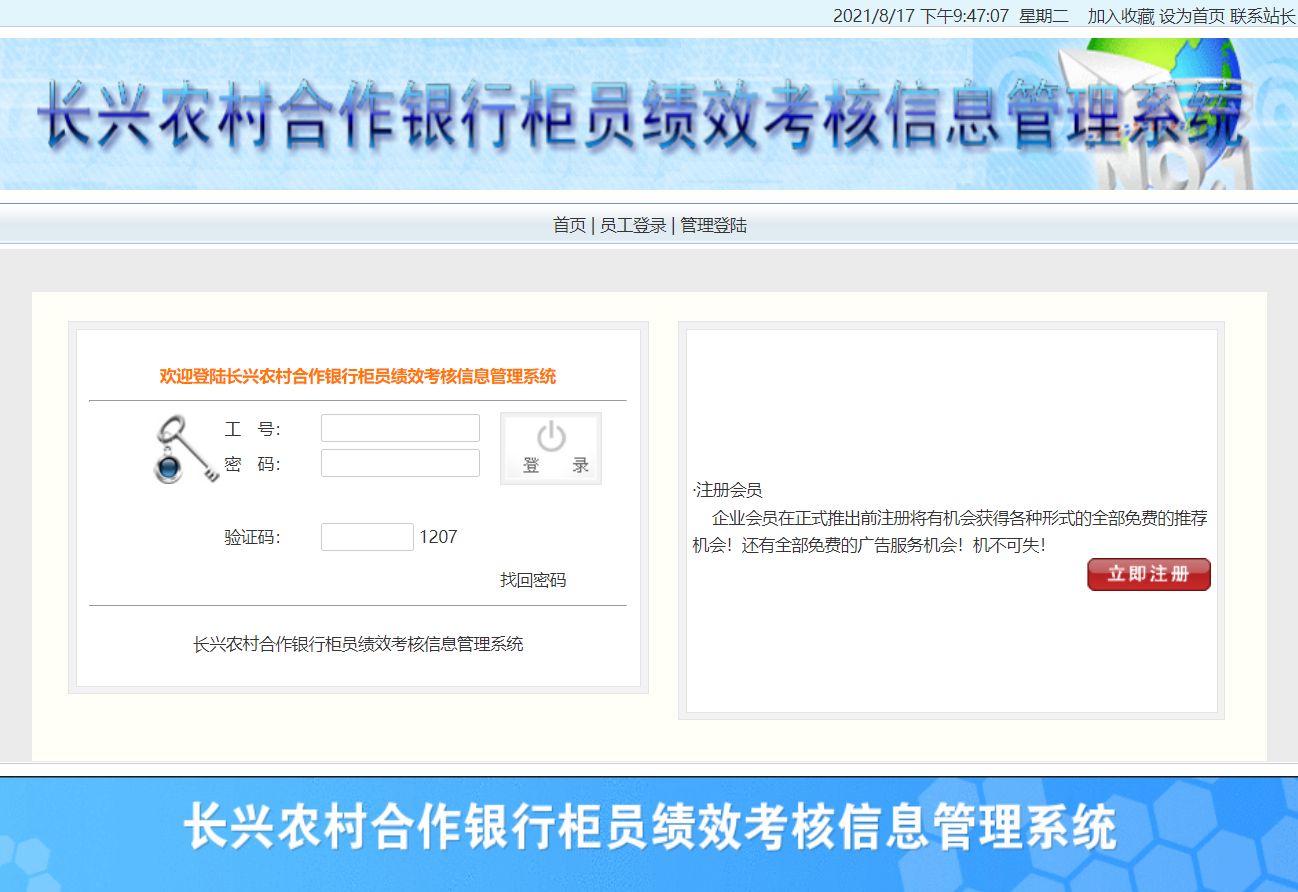The height and width of the screenshot is (892, 1298).
Task: Select the 首页 navigation item
Action: 570,225
